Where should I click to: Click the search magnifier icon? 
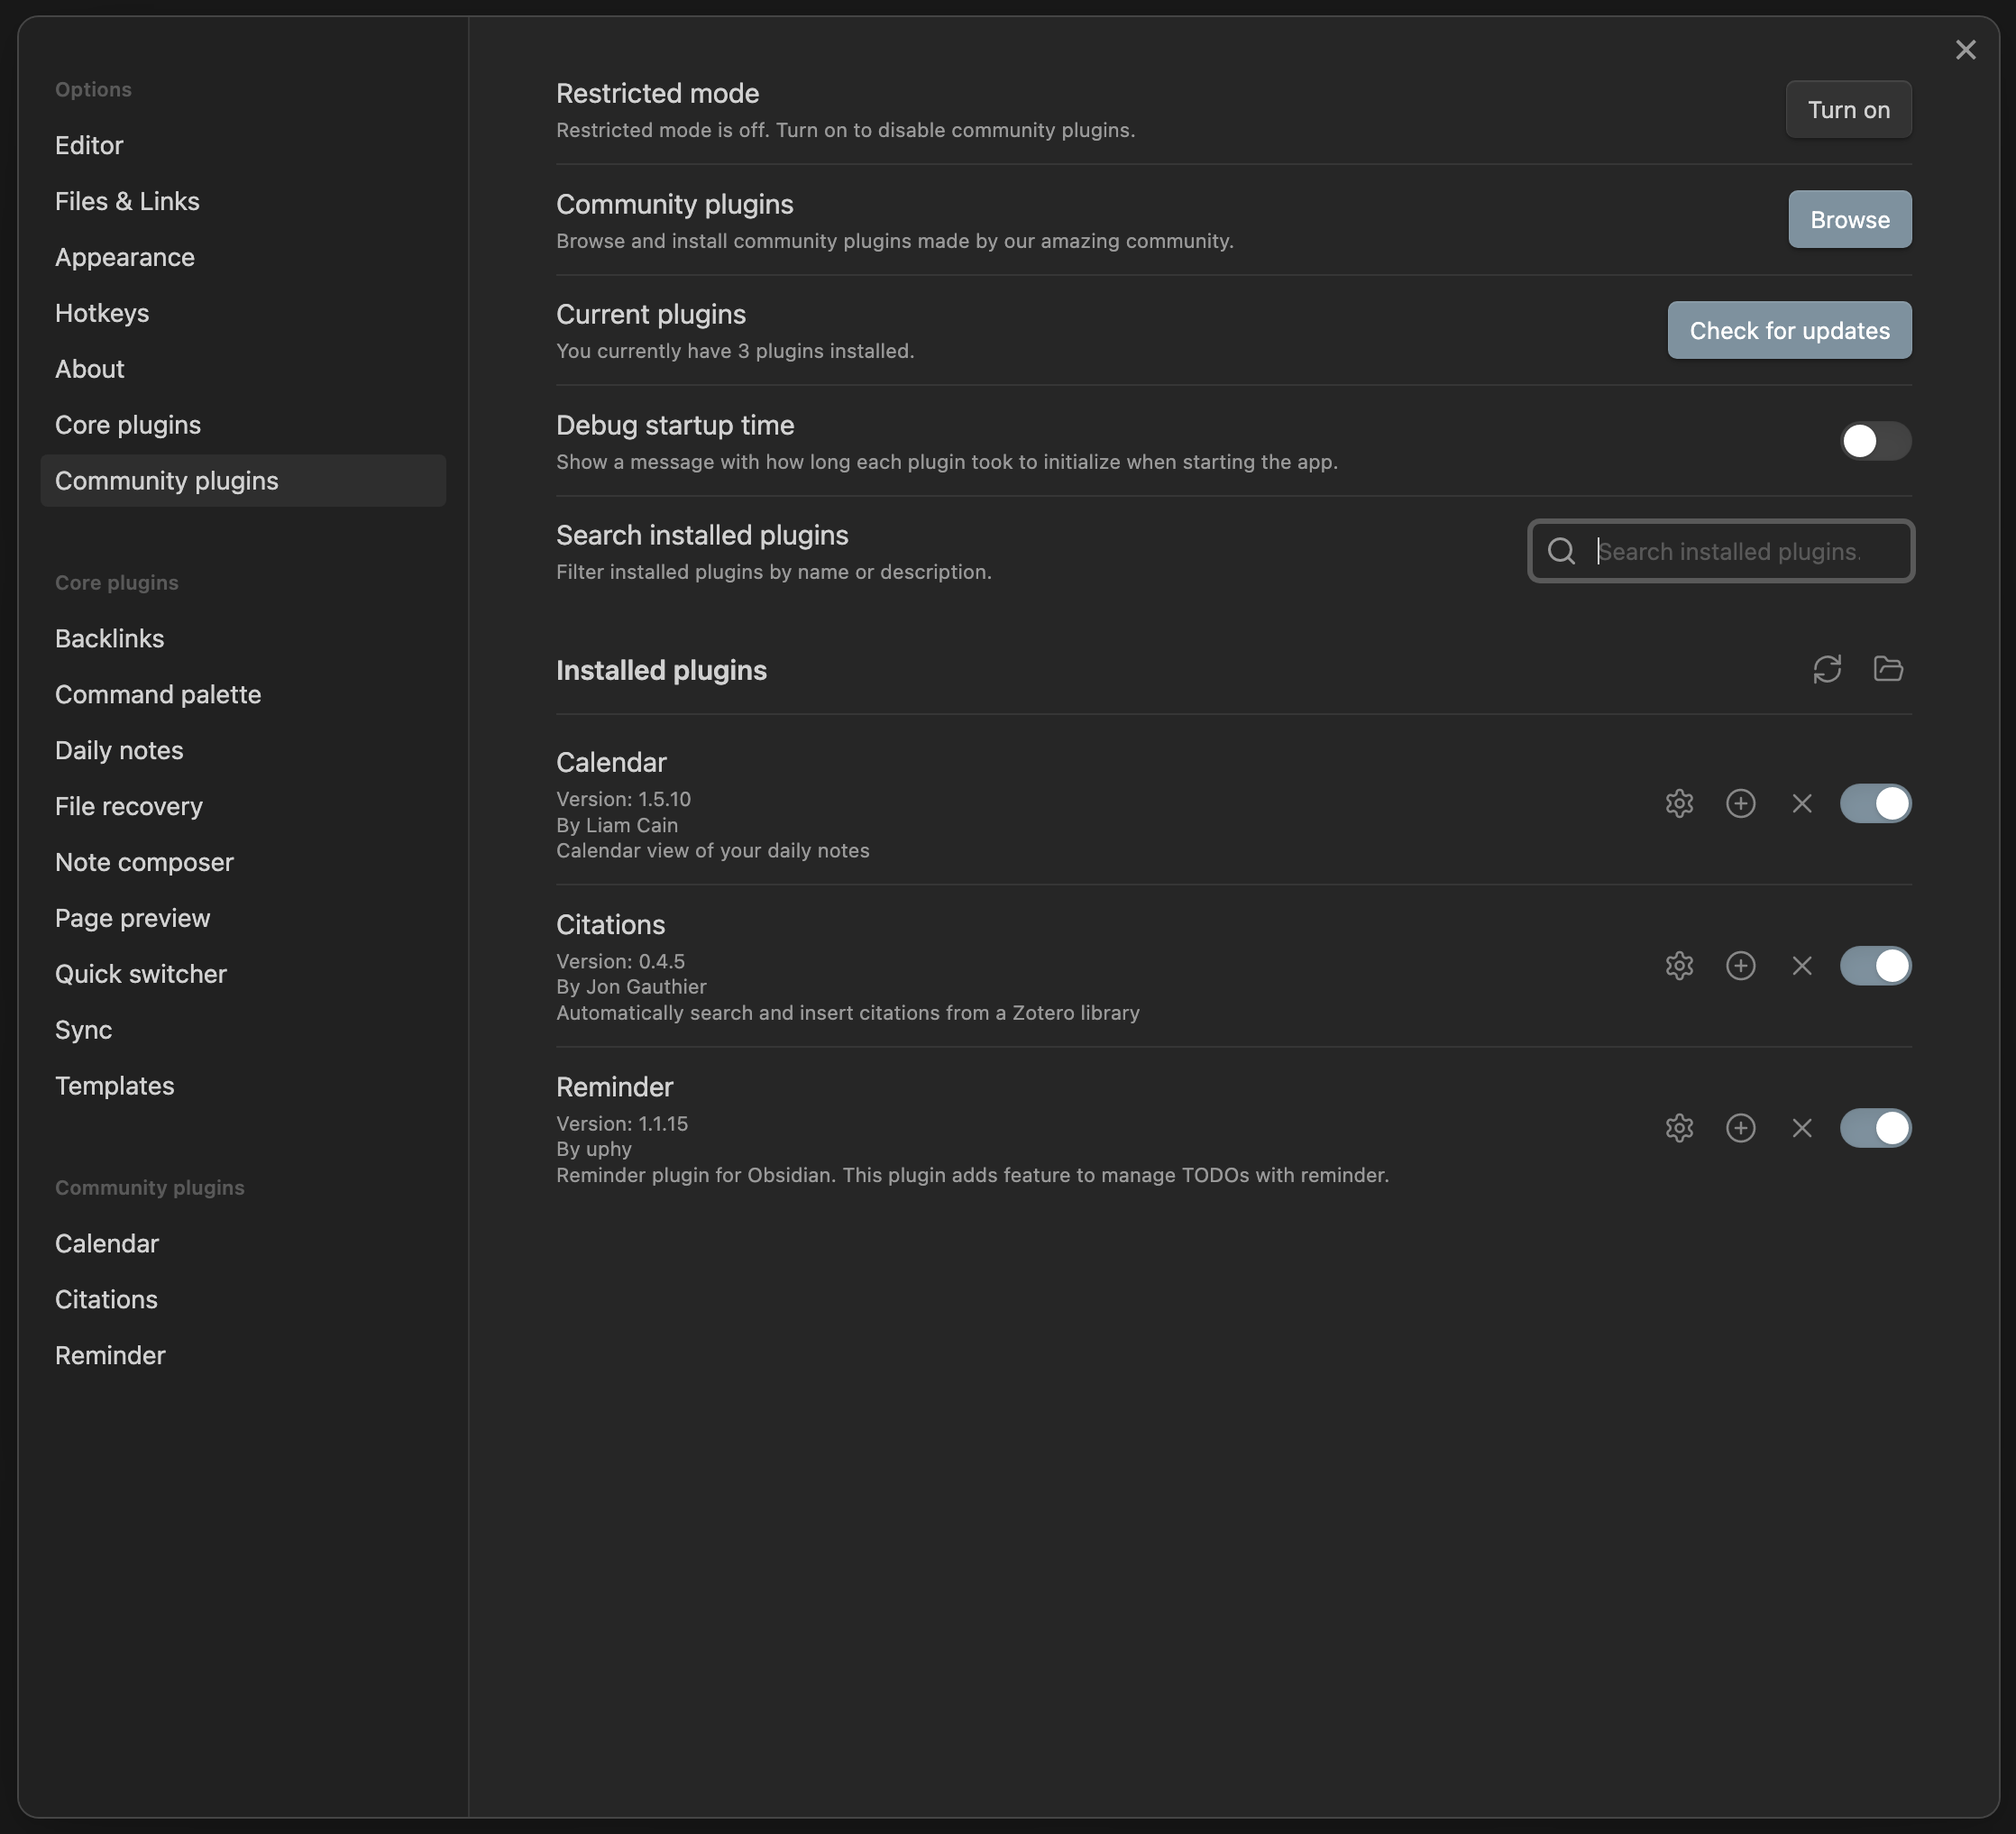pyautogui.click(x=1561, y=551)
